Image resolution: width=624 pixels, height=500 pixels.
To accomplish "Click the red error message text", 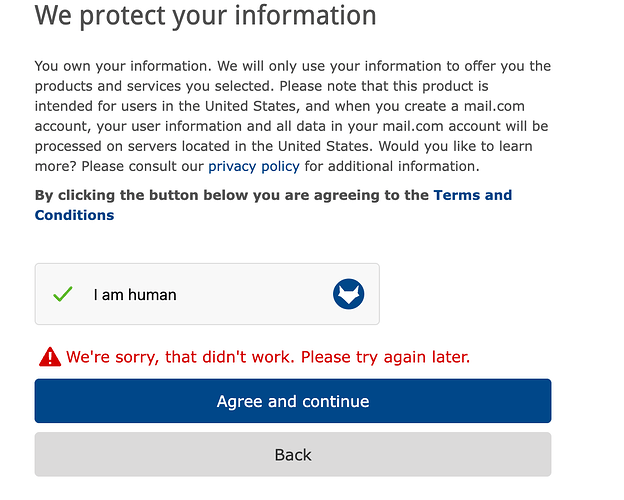I will point(268,357).
